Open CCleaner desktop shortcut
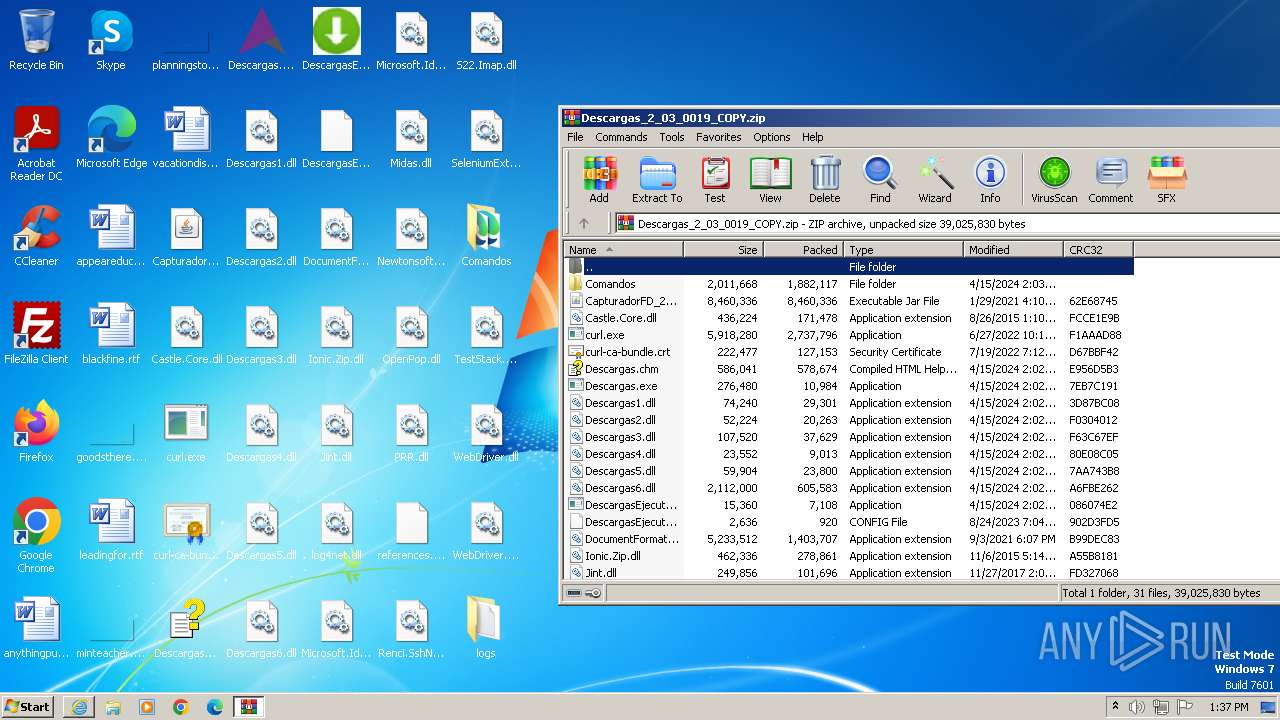The width and height of the screenshot is (1280, 720). [x=36, y=237]
